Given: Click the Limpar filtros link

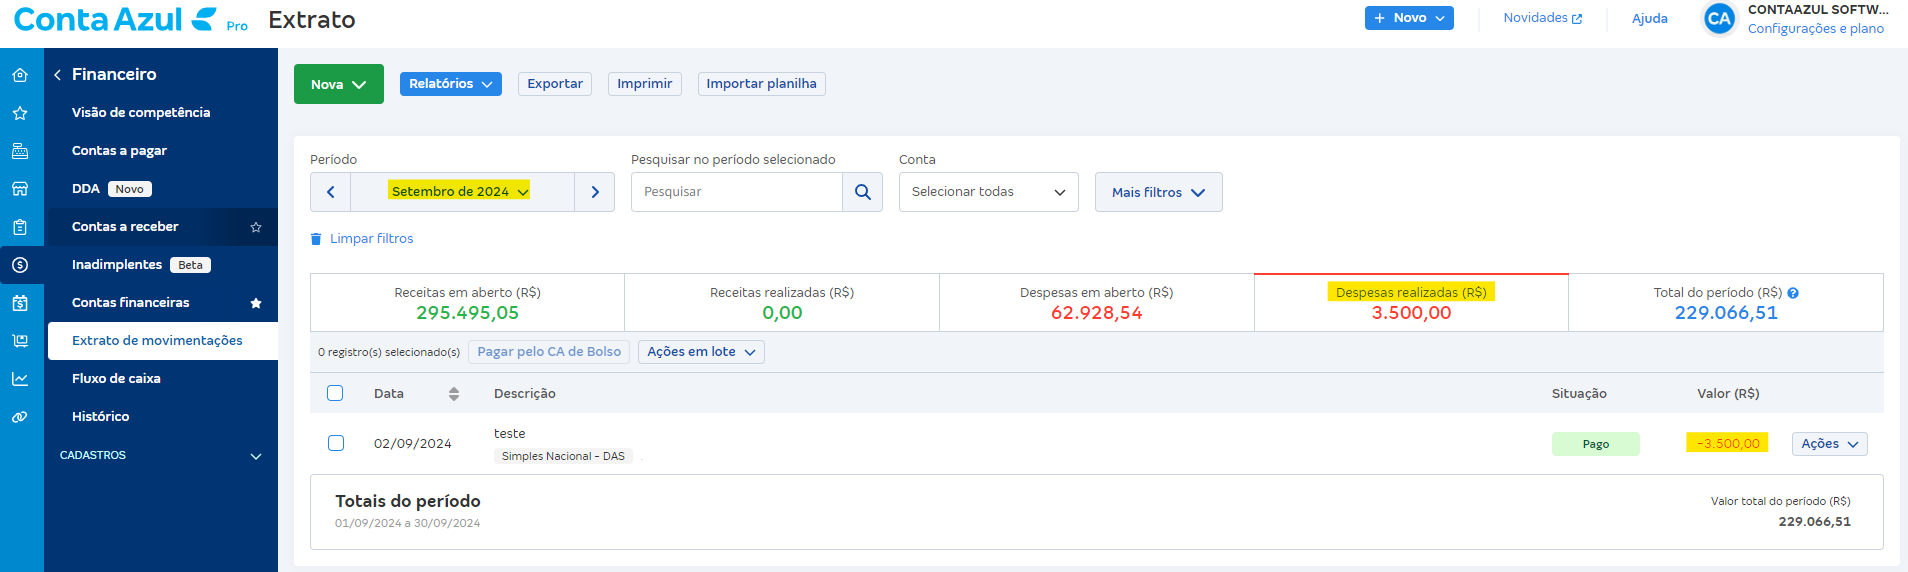Looking at the screenshot, I should pos(371,239).
